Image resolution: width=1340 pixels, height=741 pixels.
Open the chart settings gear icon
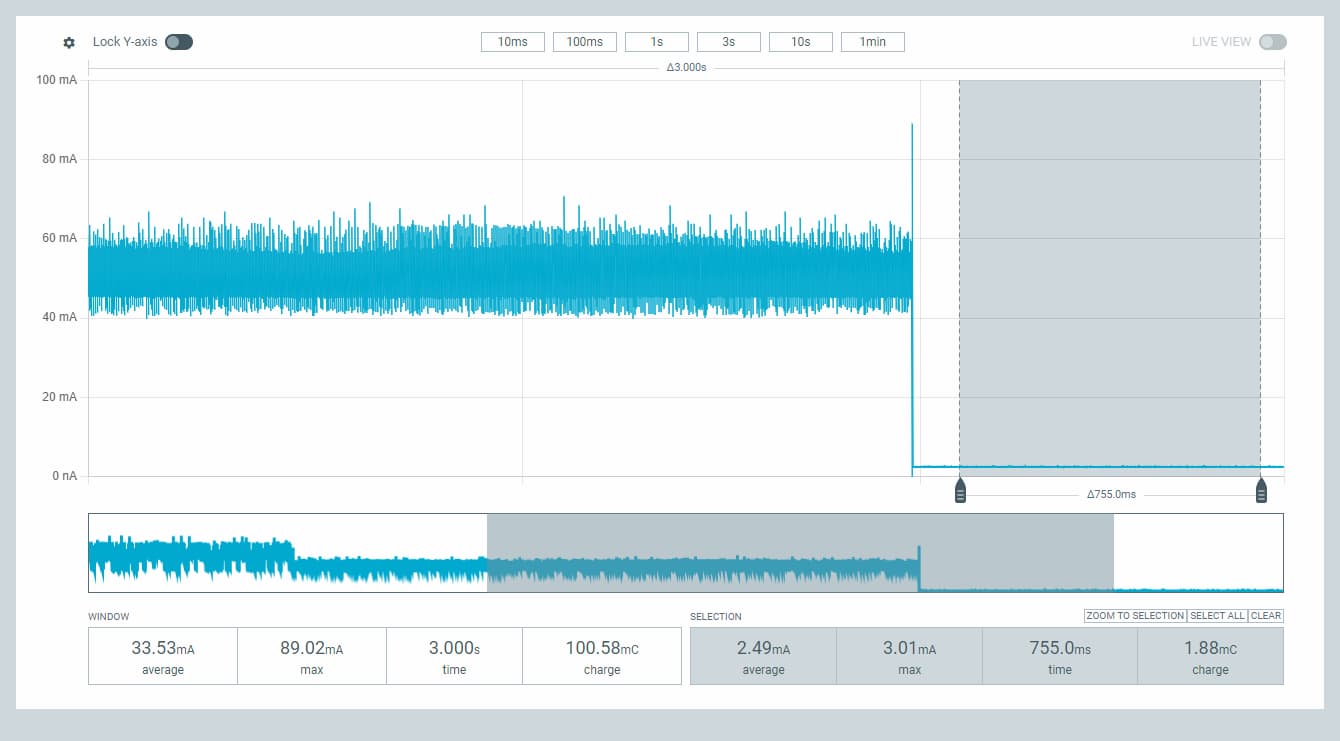pos(69,42)
